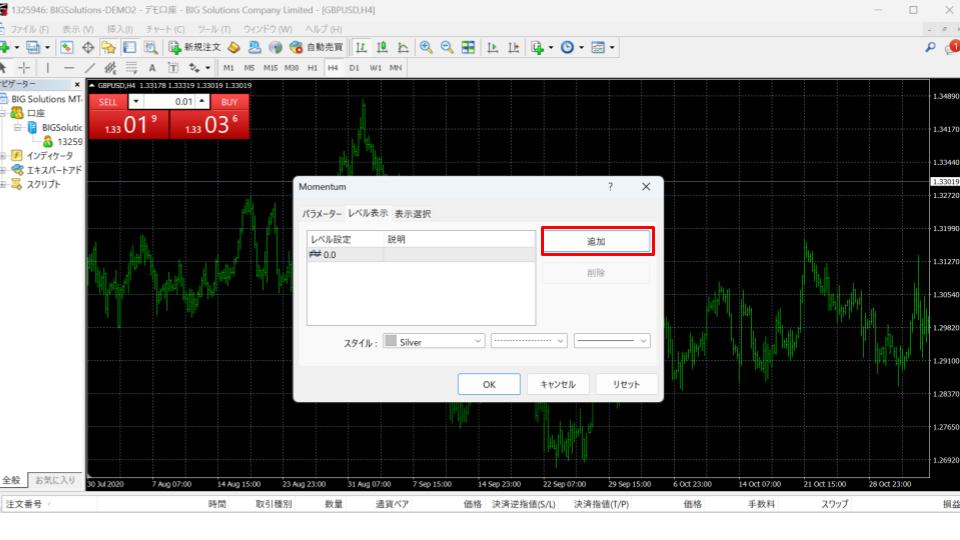Open the new chart dropdown arrow

pyautogui.click(x=17, y=47)
